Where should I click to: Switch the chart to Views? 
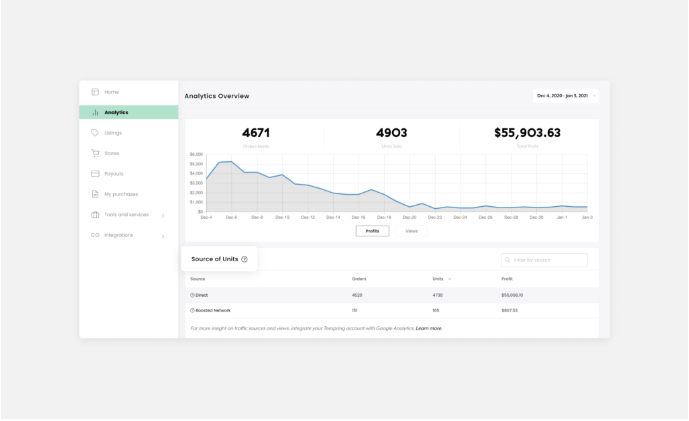click(x=411, y=231)
